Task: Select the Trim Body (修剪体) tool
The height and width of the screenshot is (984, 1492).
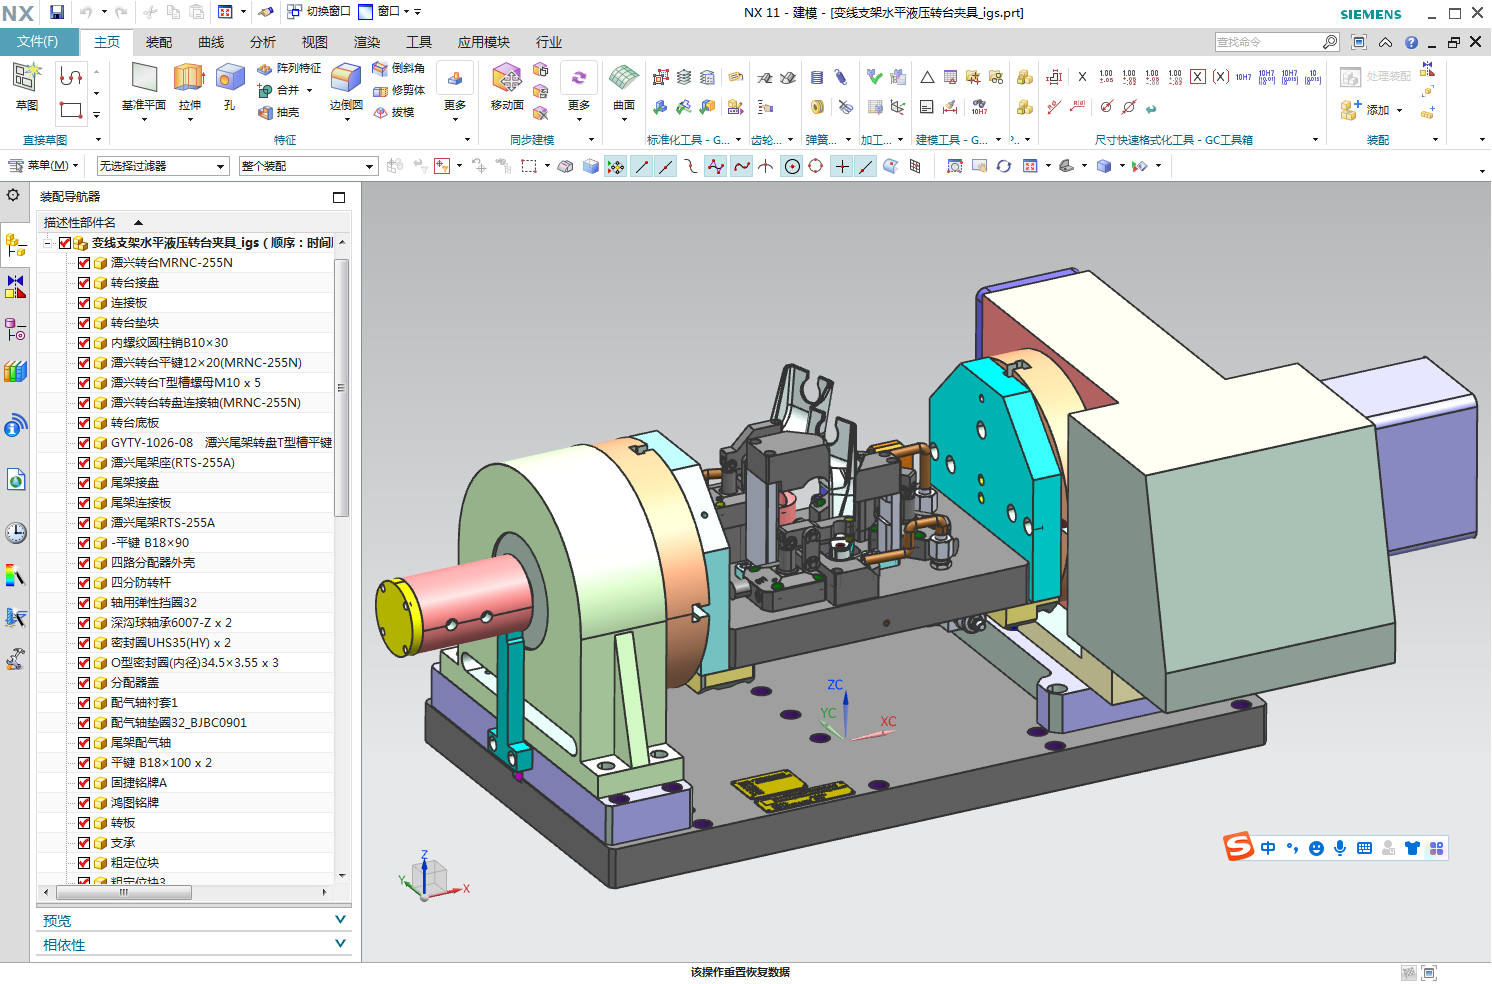Action: 398,90
